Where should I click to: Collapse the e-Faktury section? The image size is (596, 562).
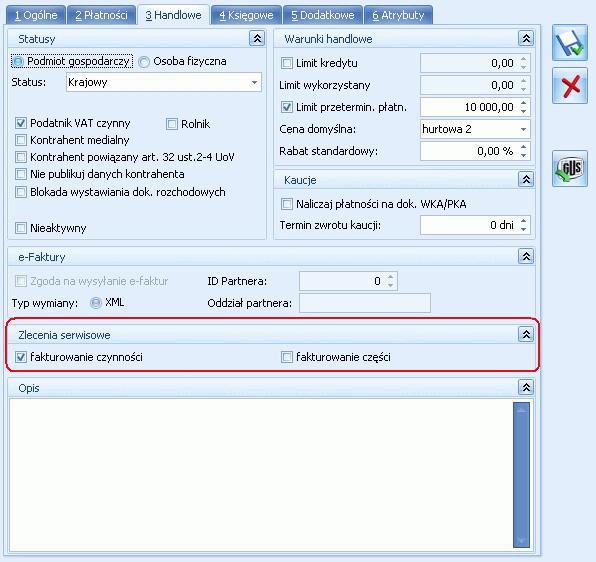526,256
